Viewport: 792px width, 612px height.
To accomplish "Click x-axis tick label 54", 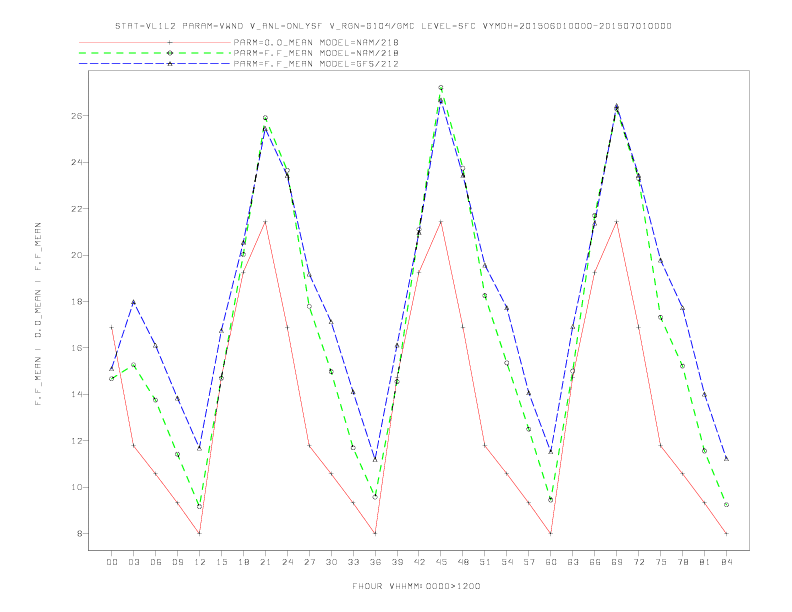I will 507,562.
